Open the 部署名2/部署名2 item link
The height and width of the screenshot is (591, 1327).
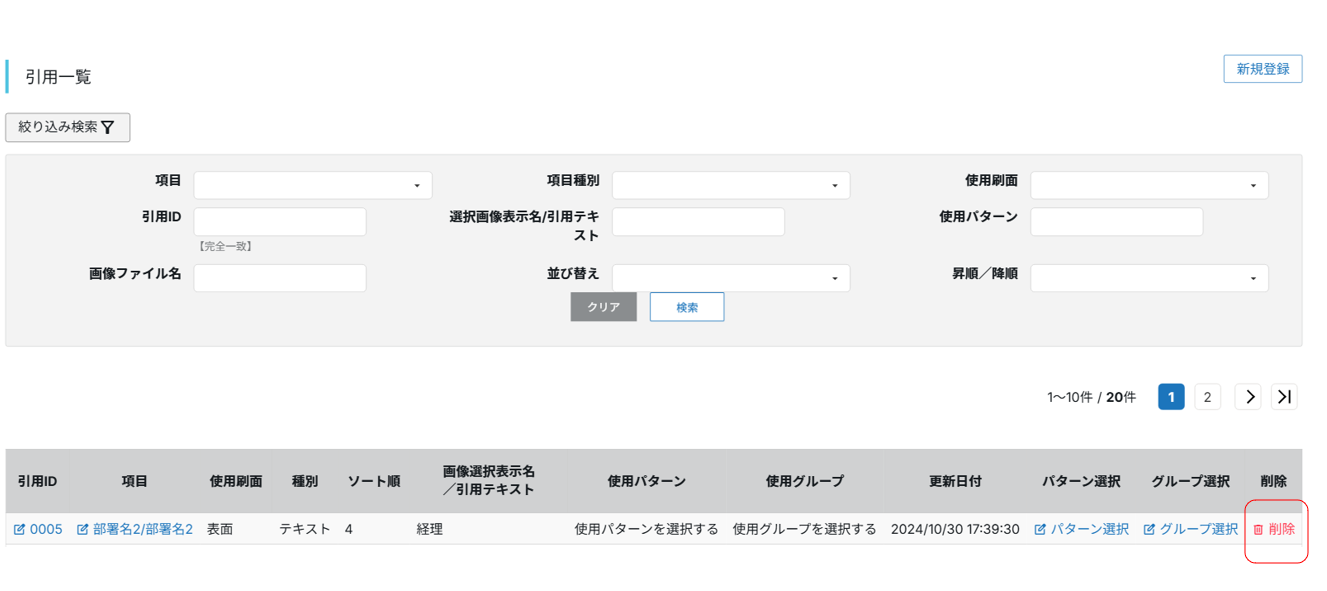pyautogui.click(x=135, y=529)
